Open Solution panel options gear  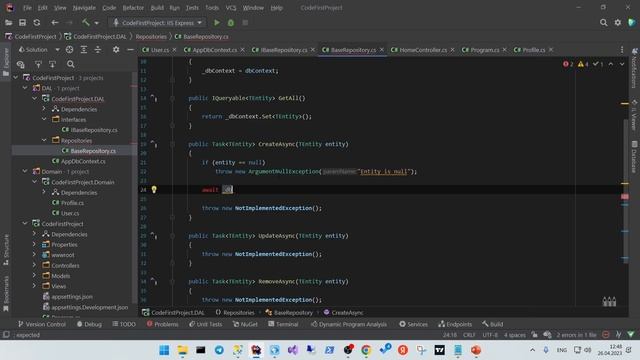coord(116,49)
